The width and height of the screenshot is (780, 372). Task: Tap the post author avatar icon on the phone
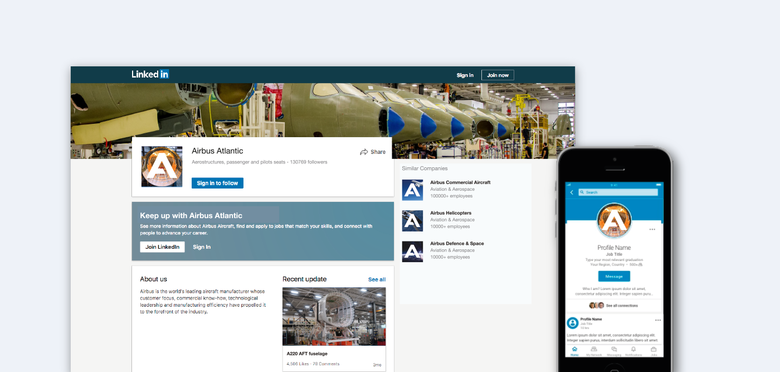tap(573, 323)
